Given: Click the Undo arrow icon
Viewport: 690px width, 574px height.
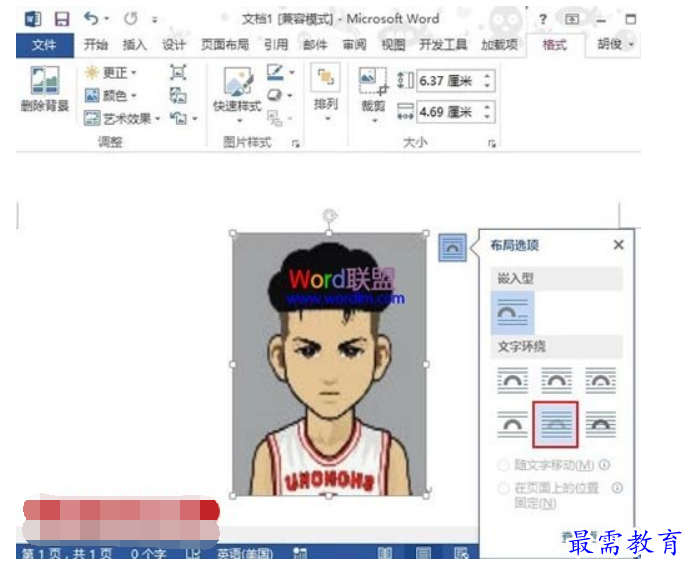Looking at the screenshot, I should 92,18.
